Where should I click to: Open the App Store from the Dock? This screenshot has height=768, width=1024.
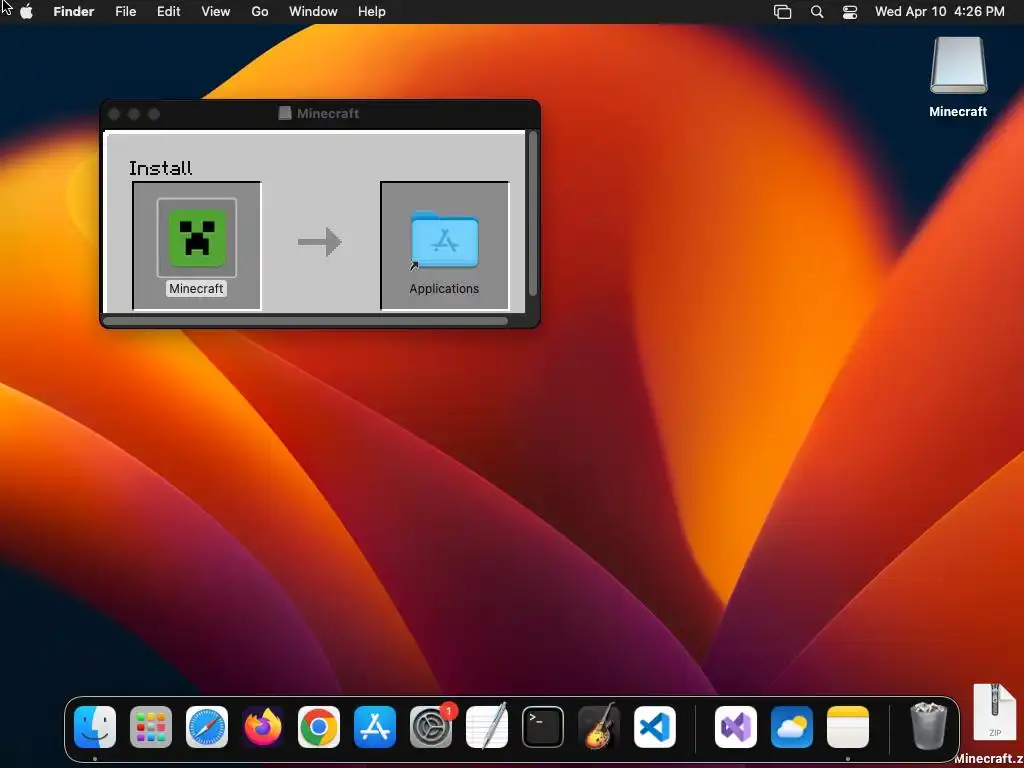coord(375,727)
